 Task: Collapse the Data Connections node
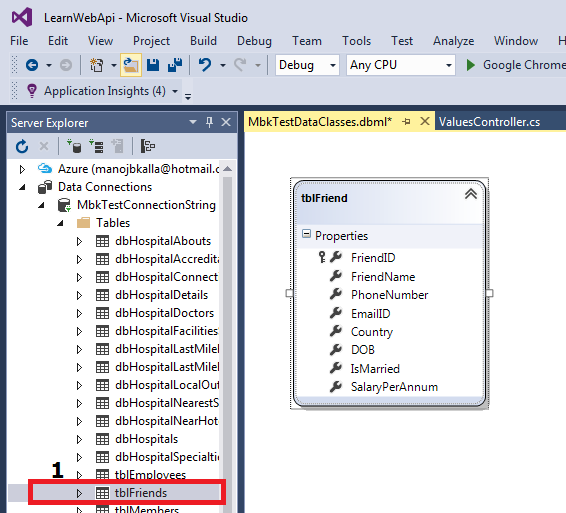22,187
